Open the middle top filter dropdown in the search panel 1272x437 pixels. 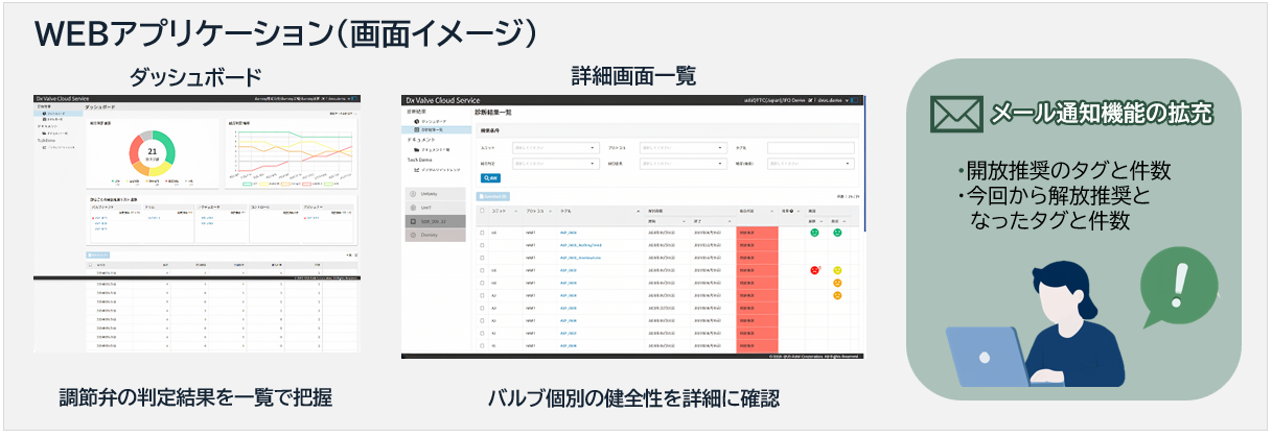pos(683,148)
